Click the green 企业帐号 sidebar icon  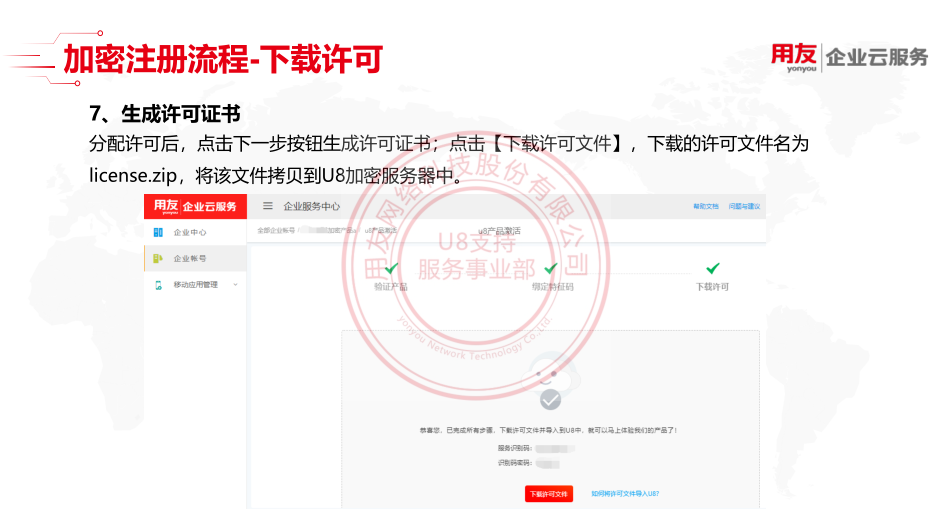click(x=158, y=258)
